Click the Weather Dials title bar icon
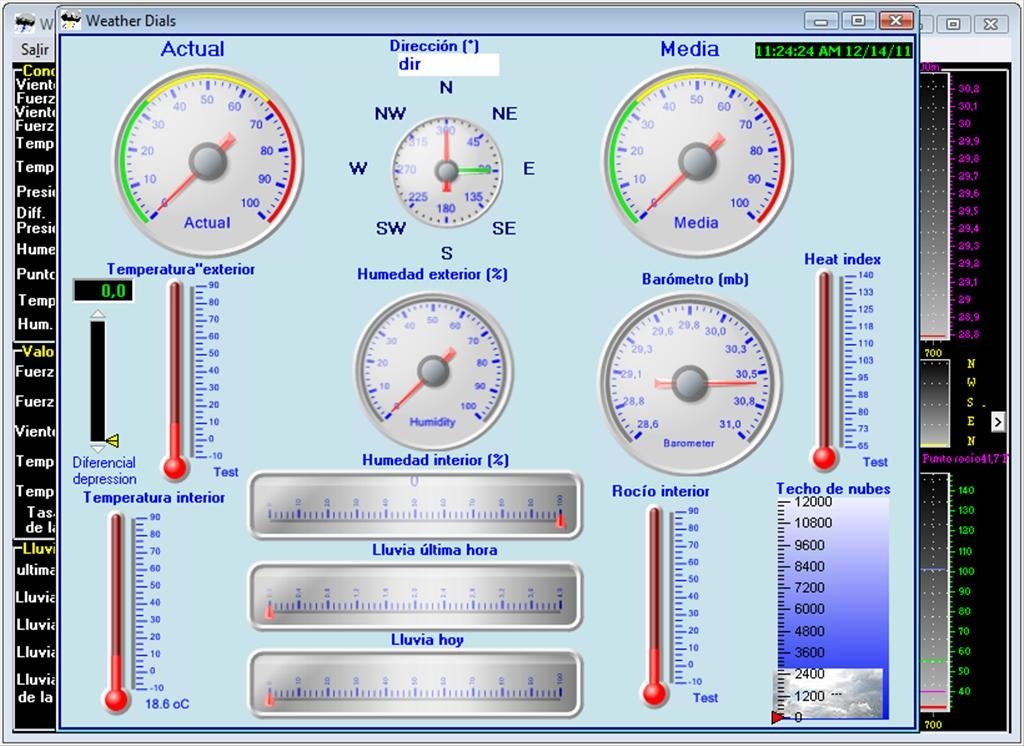 pyautogui.click(x=71, y=20)
